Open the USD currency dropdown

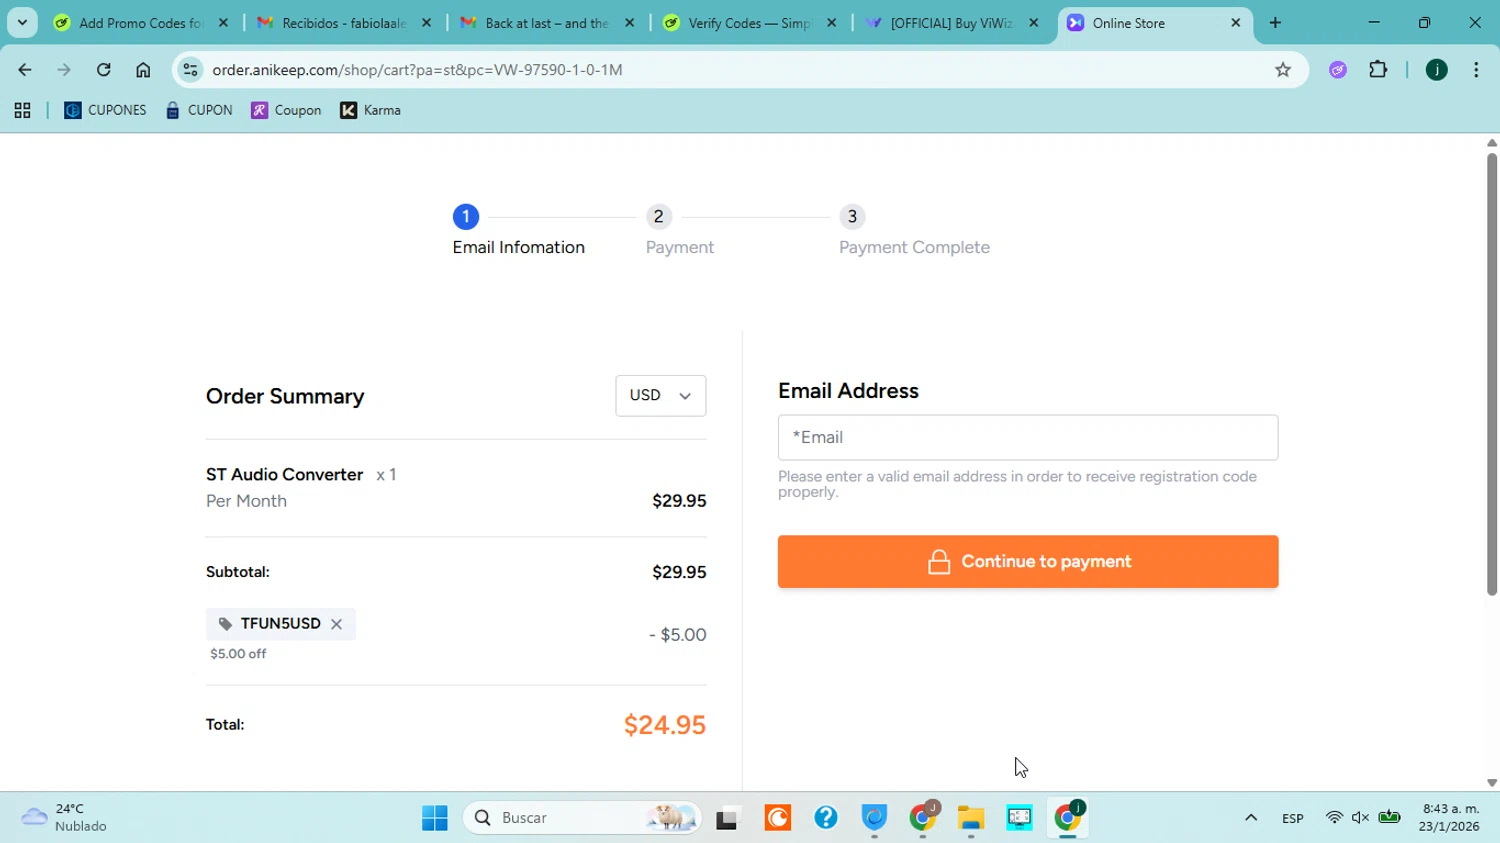660,395
